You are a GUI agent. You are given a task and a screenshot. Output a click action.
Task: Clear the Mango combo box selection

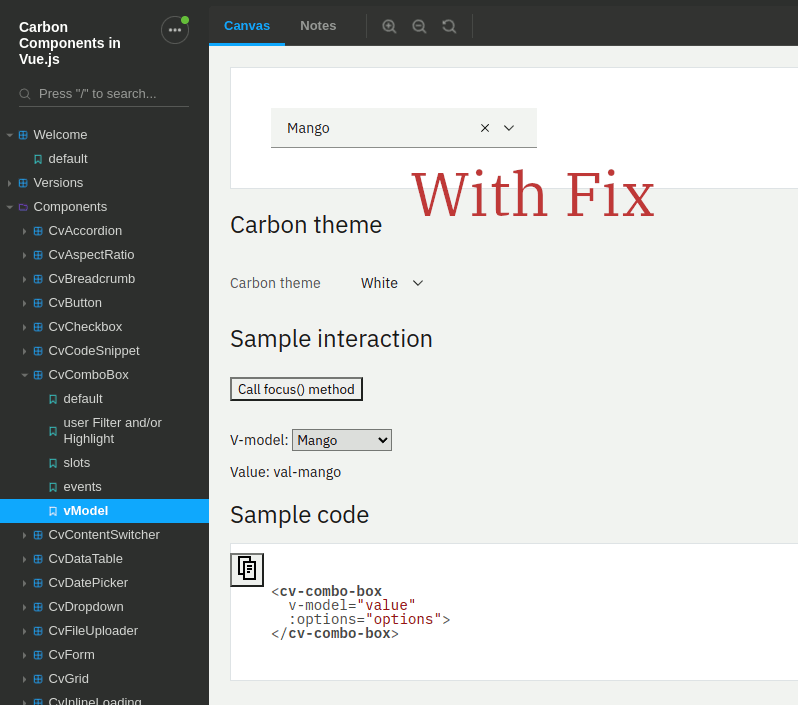(485, 128)
